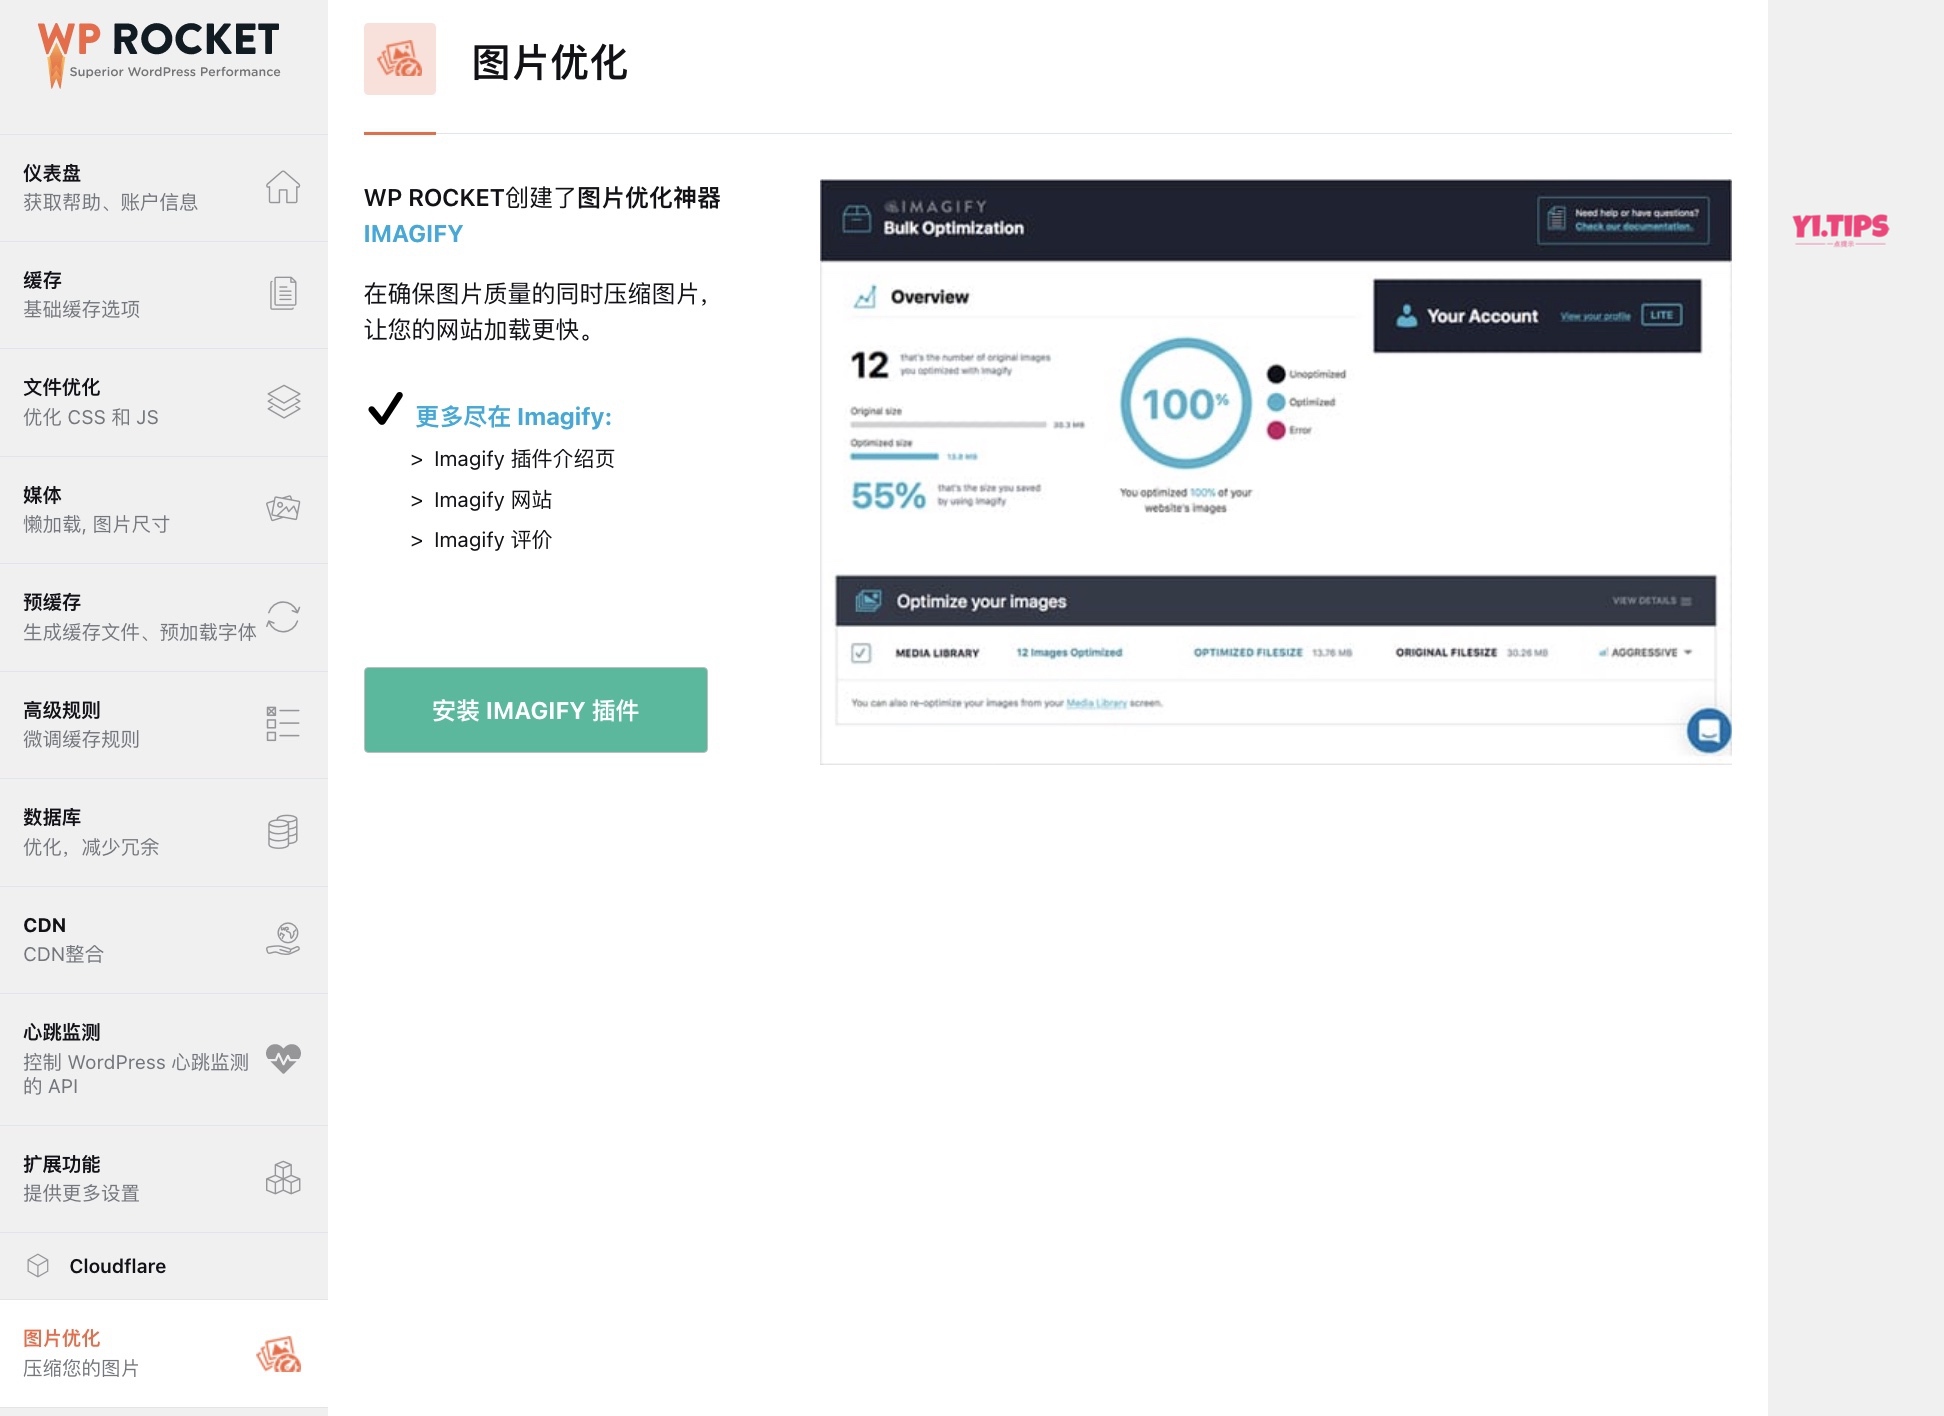Select 图片优化 menu label

click(62, 1338)
